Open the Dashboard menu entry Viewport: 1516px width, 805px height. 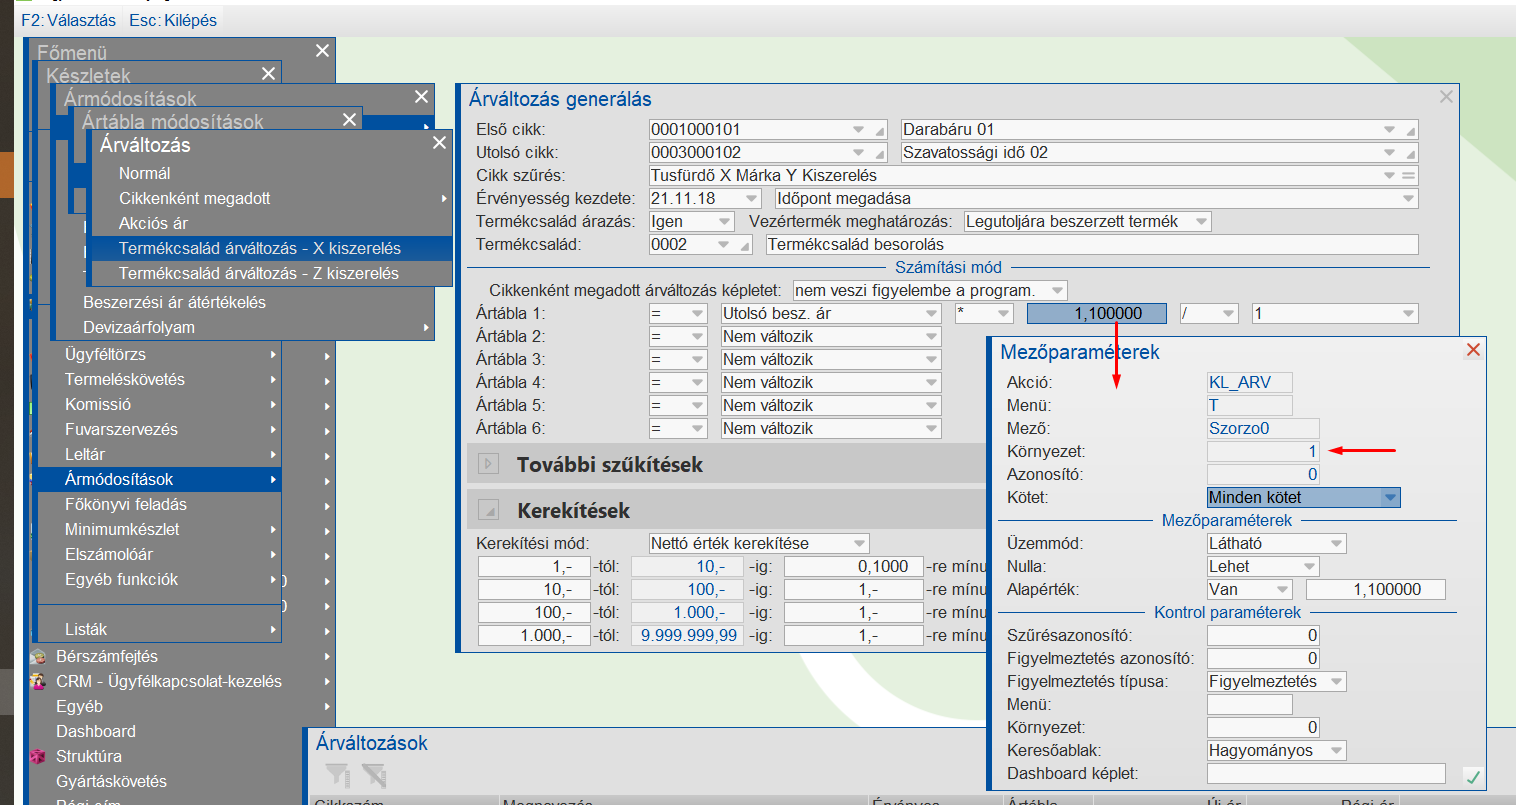coord(96,732)
